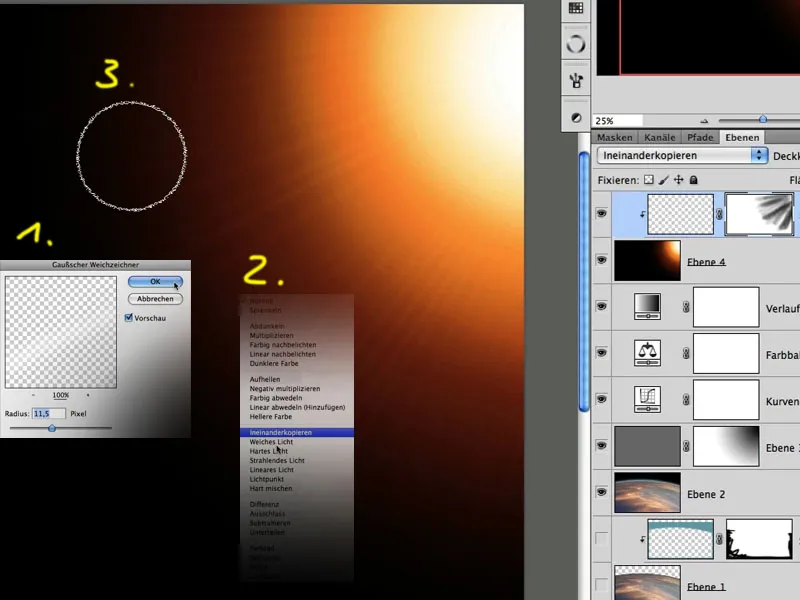Click the Ebene 1 layer name
This screenshot has width=800, height=600.
tap(706, 587)
